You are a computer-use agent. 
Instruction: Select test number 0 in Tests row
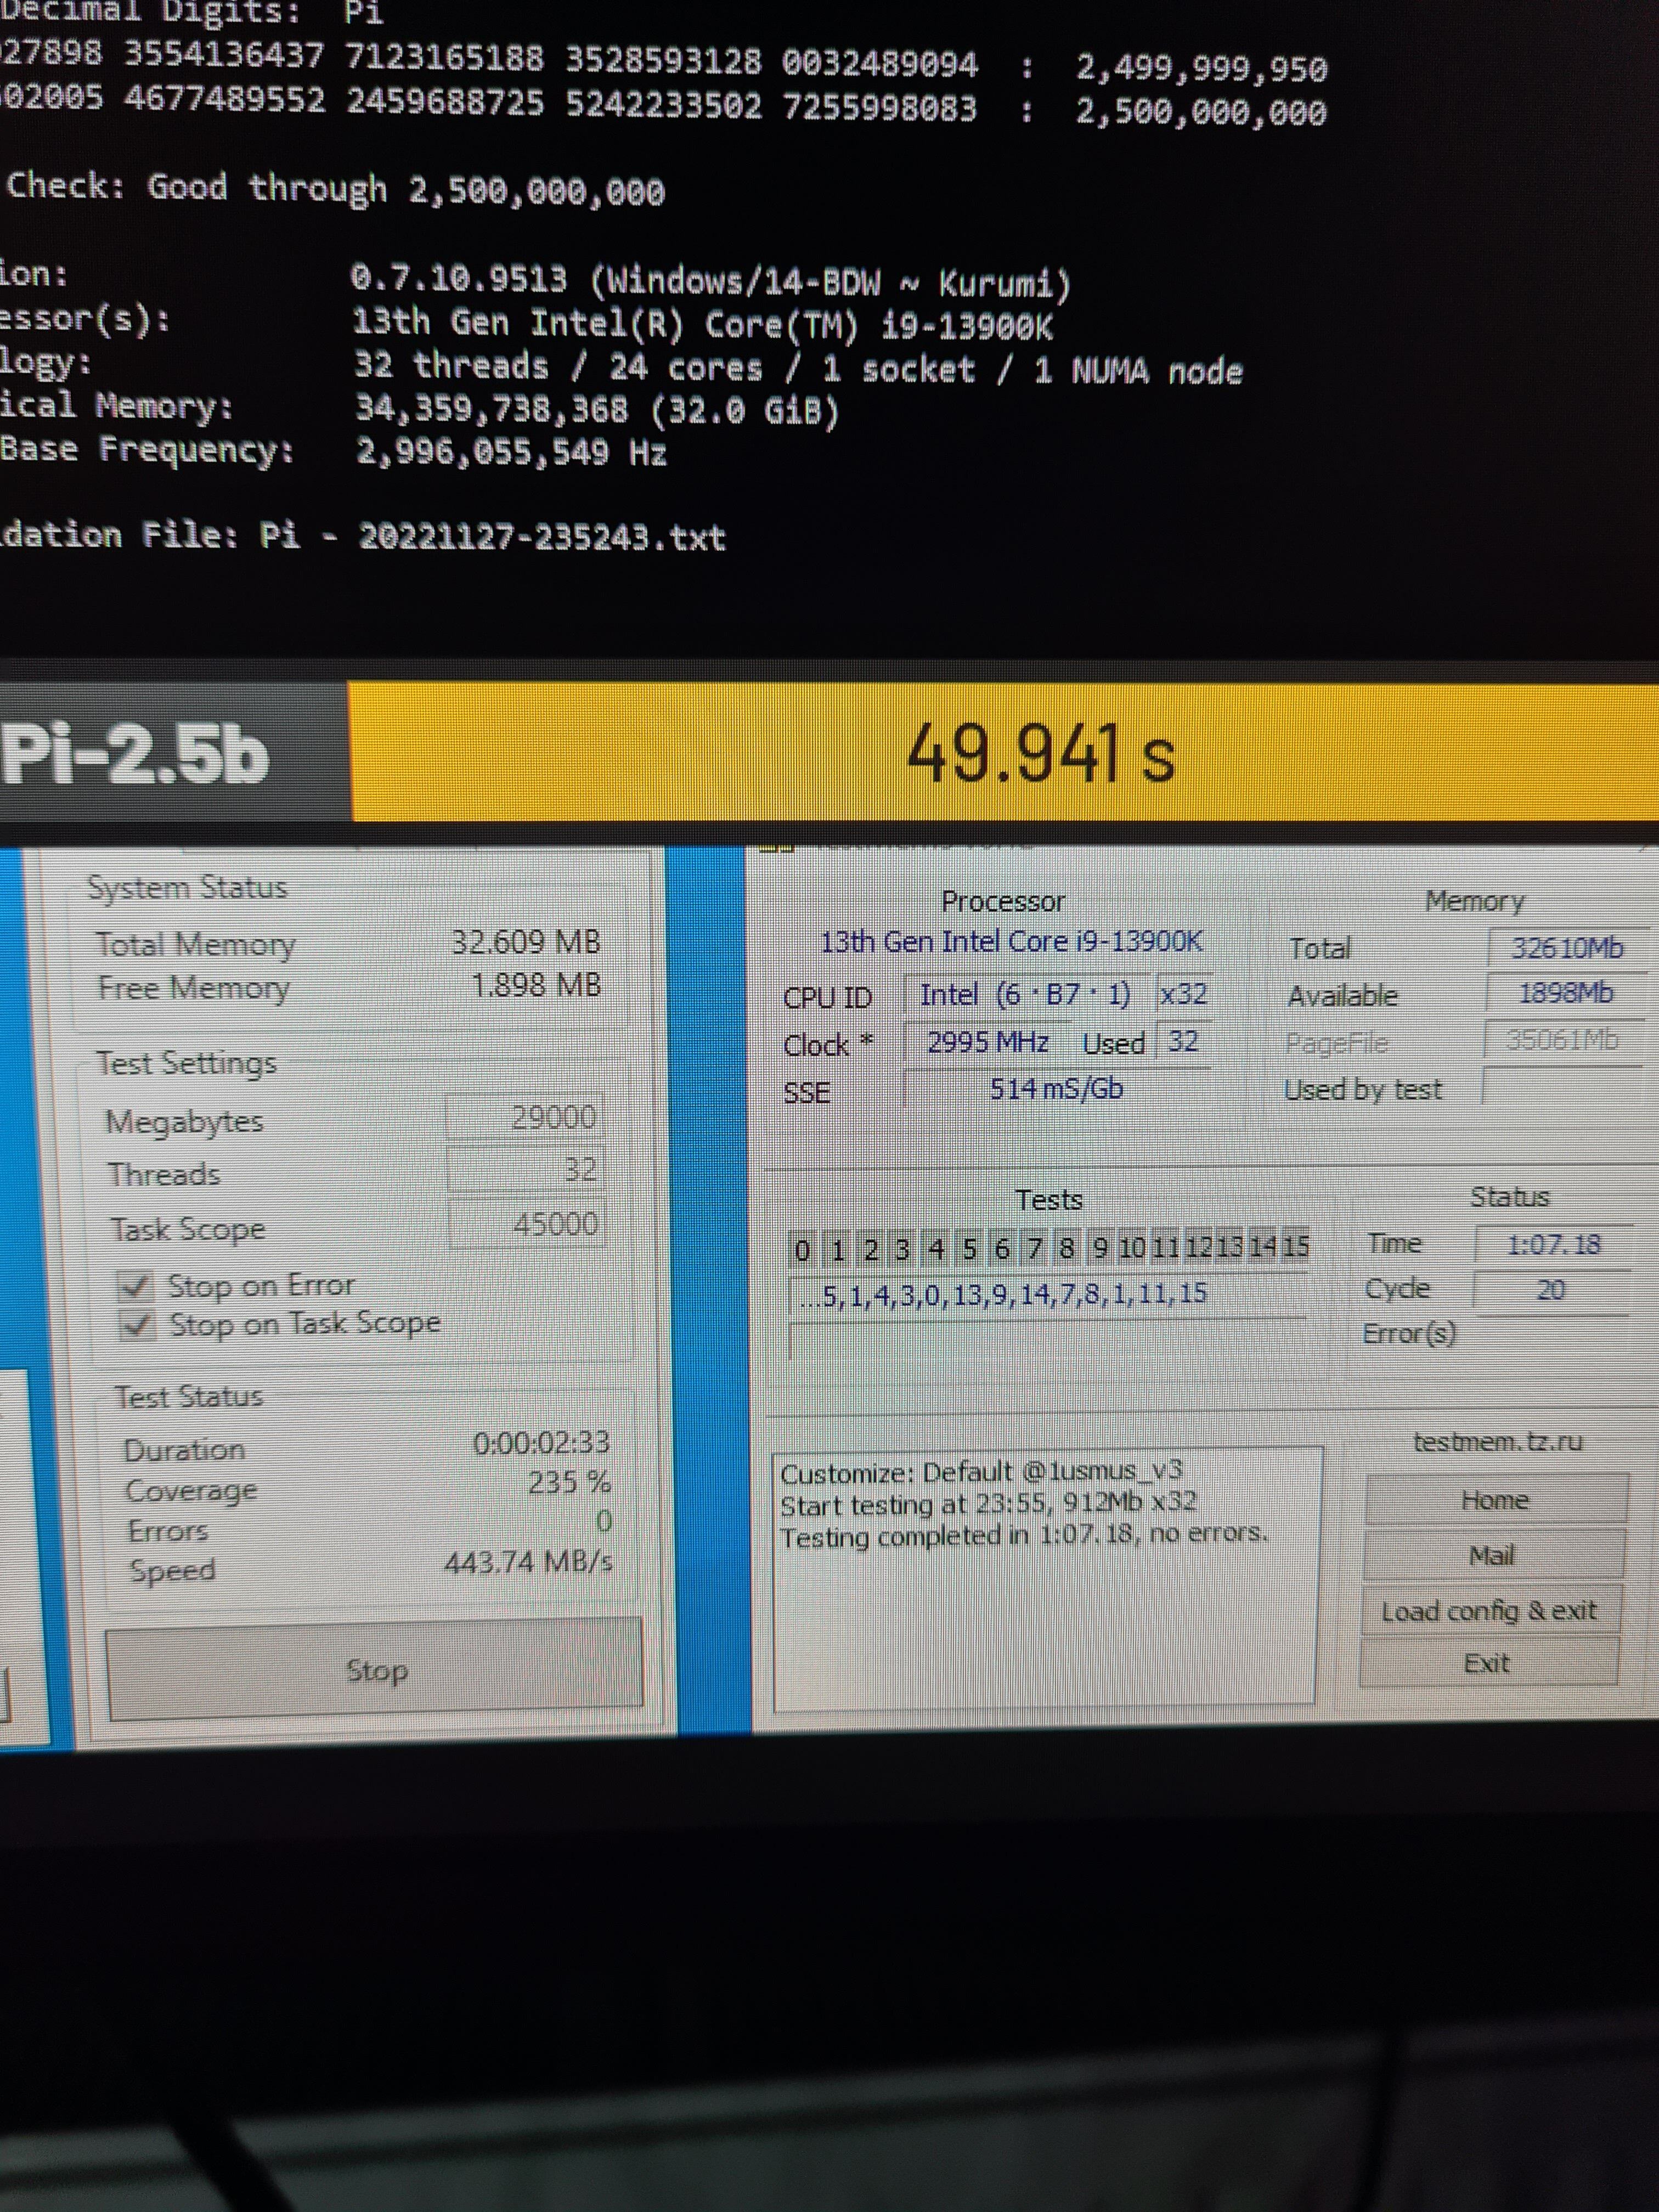click(802, 1249)
